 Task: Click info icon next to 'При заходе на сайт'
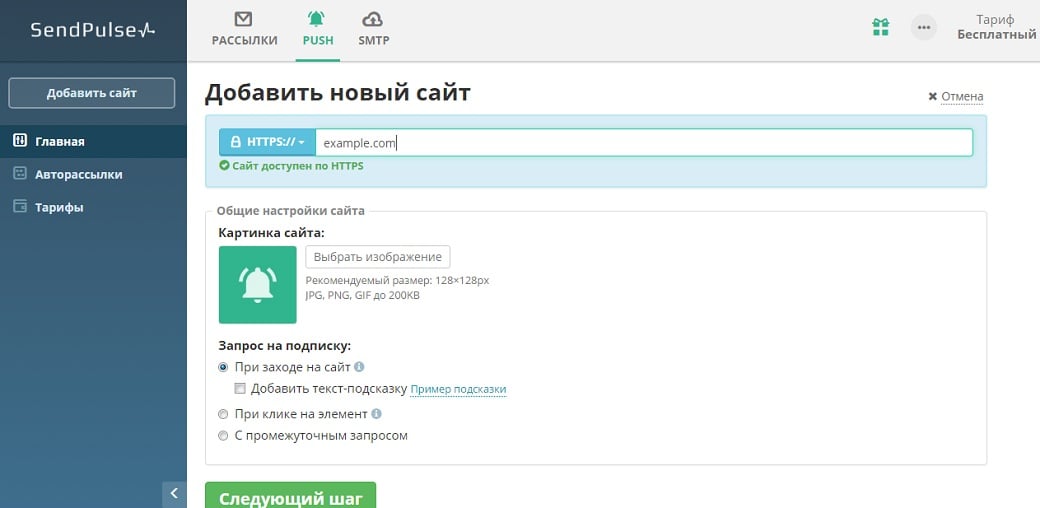(x=359, y=367)
